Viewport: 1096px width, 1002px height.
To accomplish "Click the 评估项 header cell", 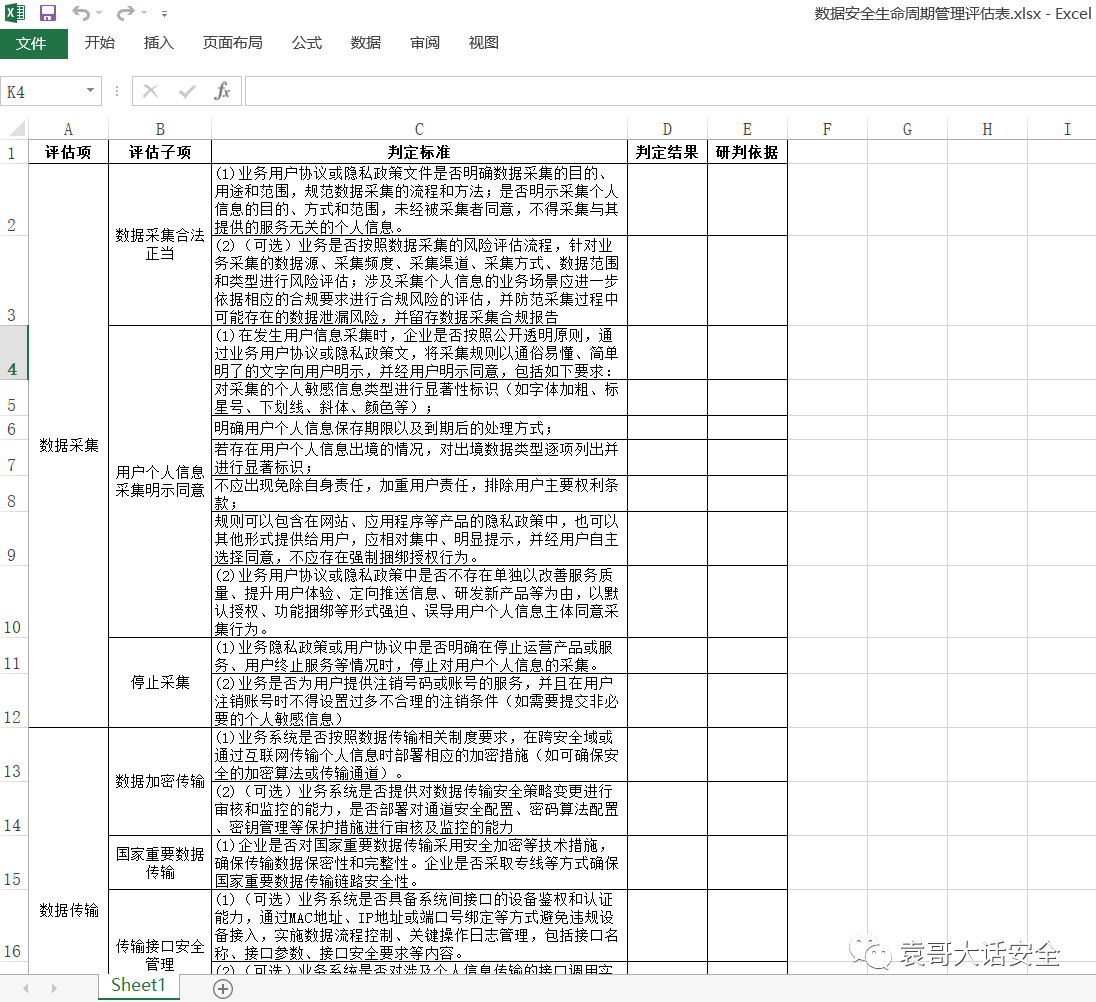I will pos(68,152).
